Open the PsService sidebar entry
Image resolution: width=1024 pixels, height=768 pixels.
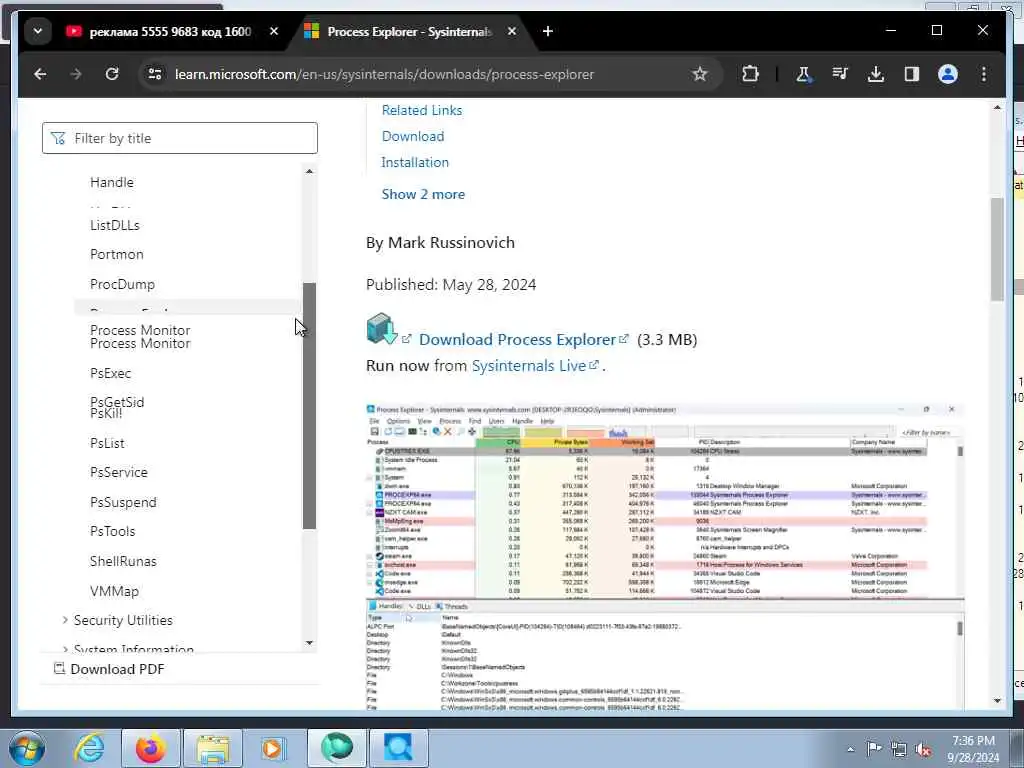119,472
